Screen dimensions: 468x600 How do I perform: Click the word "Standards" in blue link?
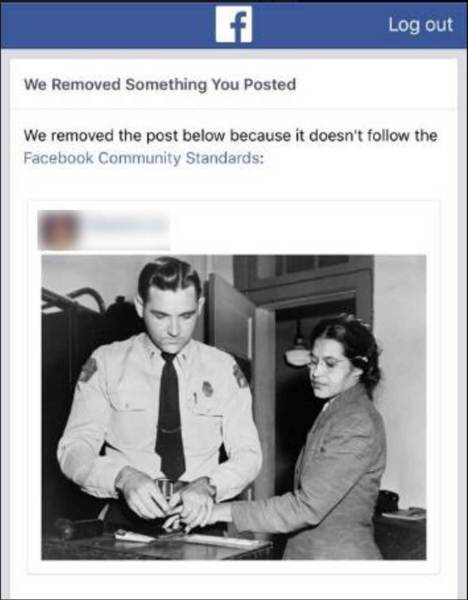coord(223,158)
